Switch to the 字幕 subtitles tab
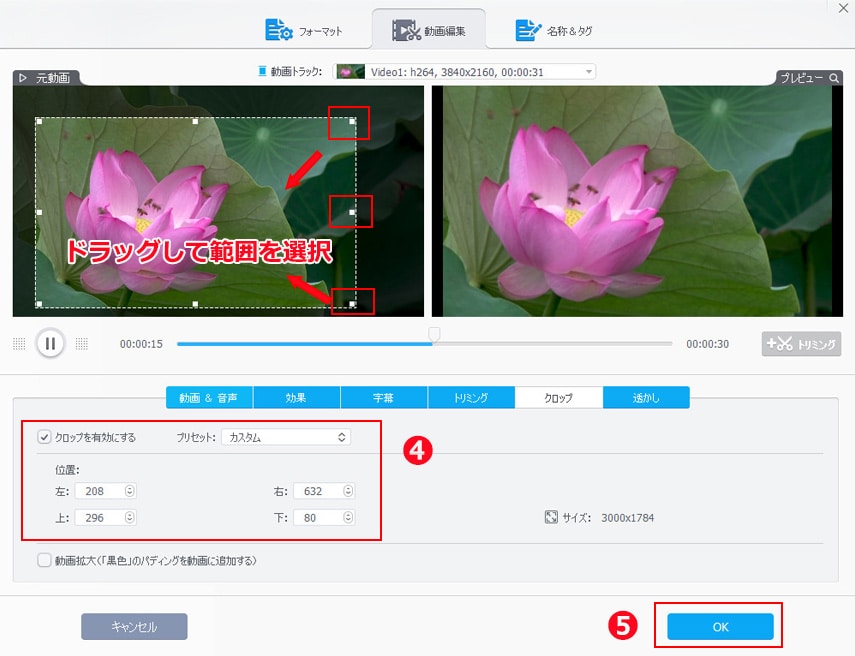 point(383,396)
